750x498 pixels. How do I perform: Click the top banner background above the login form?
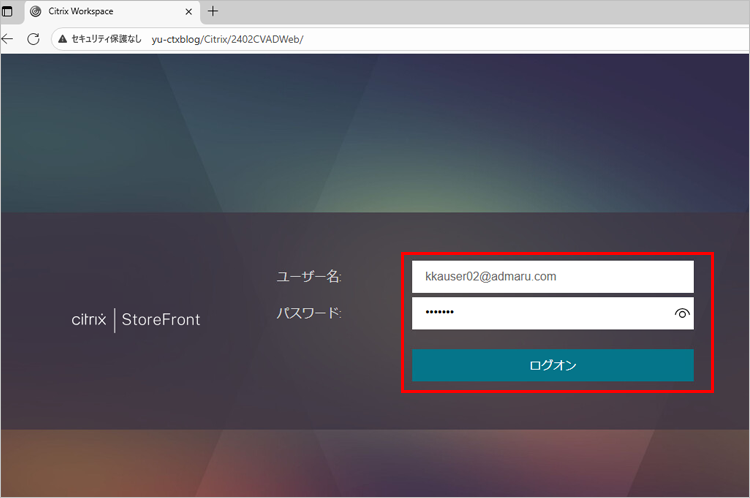click(x=375, y=130)
